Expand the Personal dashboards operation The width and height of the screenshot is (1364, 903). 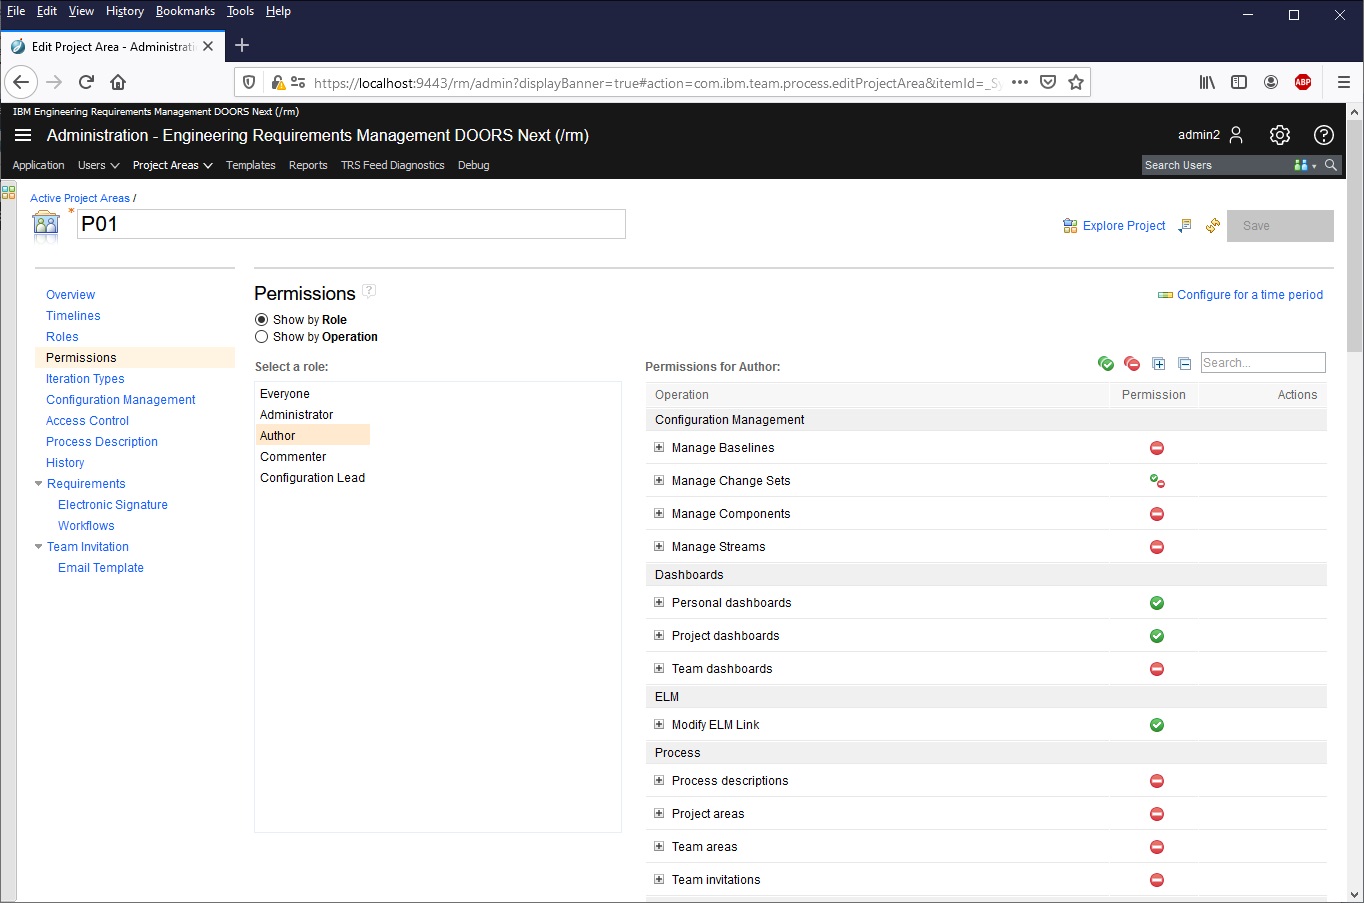click(x=659, y=602)
